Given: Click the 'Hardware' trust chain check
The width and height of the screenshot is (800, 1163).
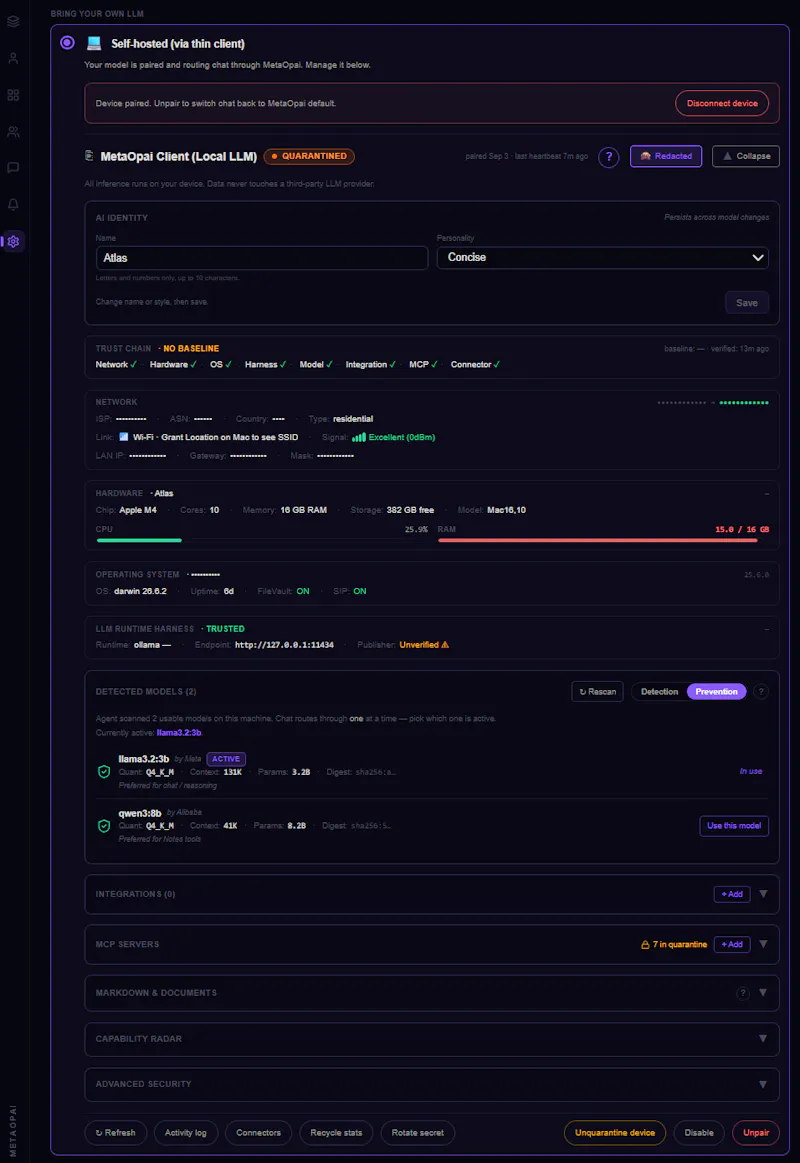Looking at the screenshot, I should [x=173, y=365].
